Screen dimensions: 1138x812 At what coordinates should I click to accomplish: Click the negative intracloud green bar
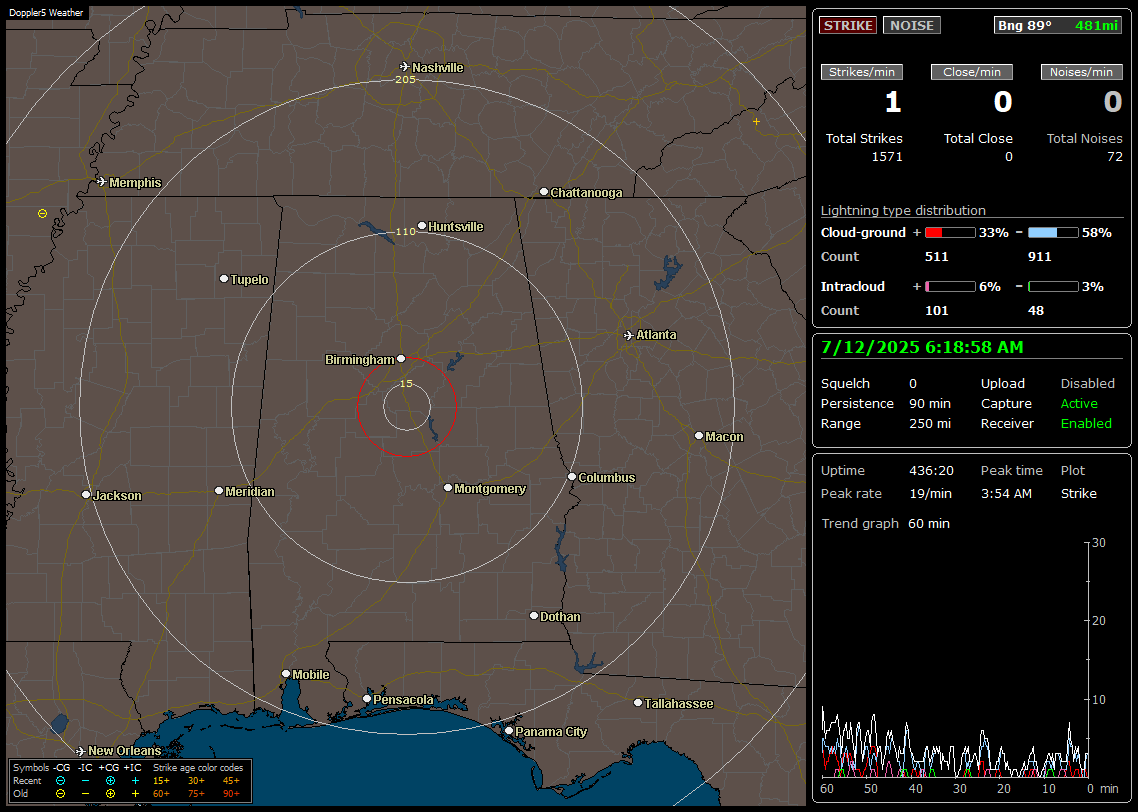coord(1053,287)
